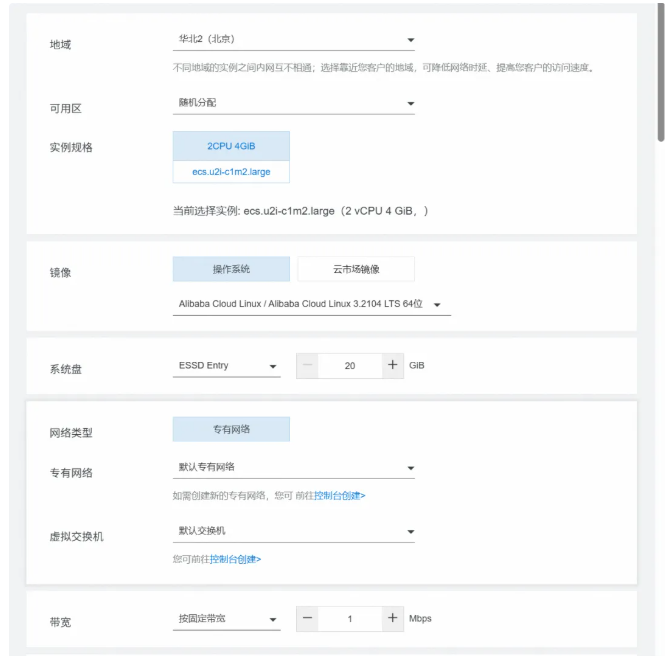The width and height of the screenshot is (665, 656).
Task: Select the 专有网络 network type button
Action: click(x=231, y=429)
